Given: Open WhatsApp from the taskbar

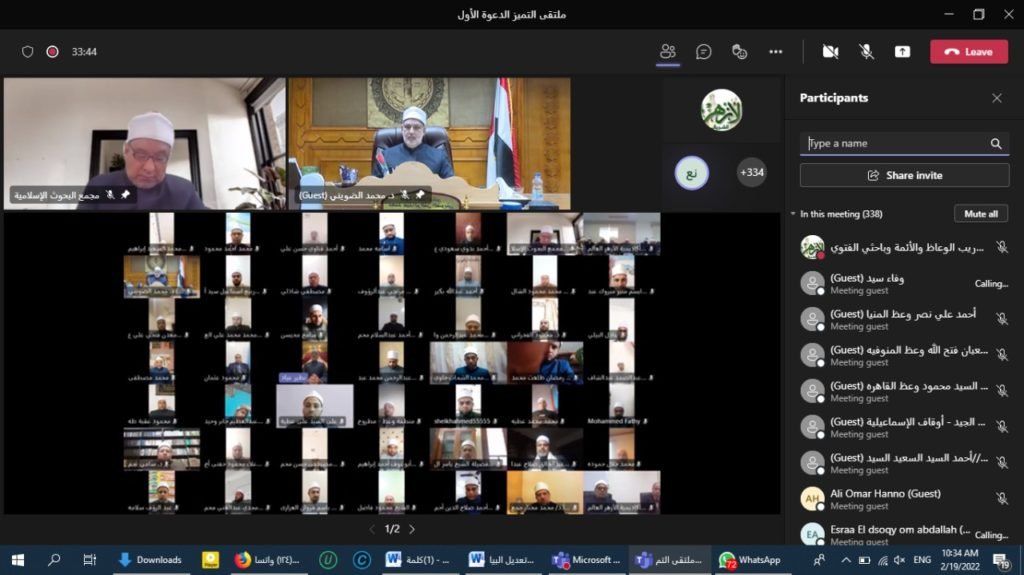Looking at the screenshot, I should coord(750,560).
